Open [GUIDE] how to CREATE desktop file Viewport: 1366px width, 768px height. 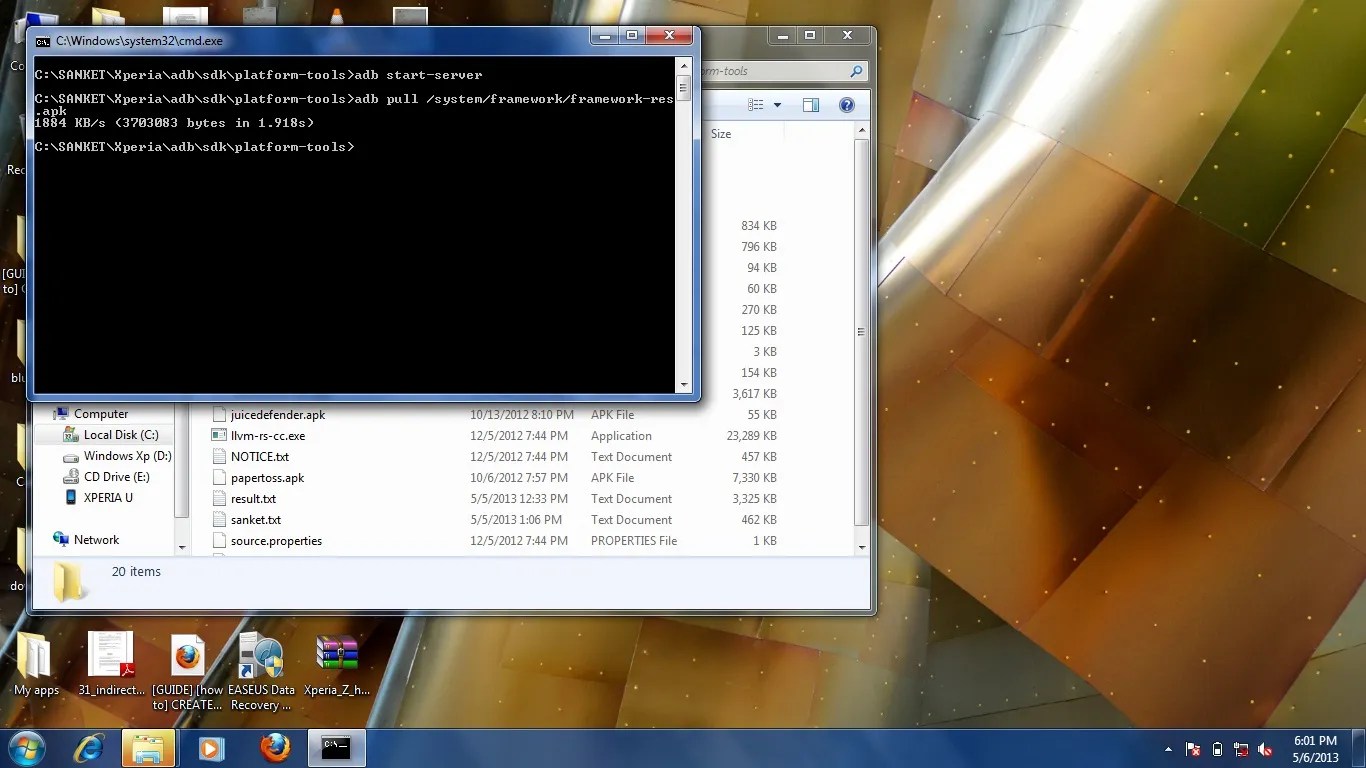click(x=187, y=672)
